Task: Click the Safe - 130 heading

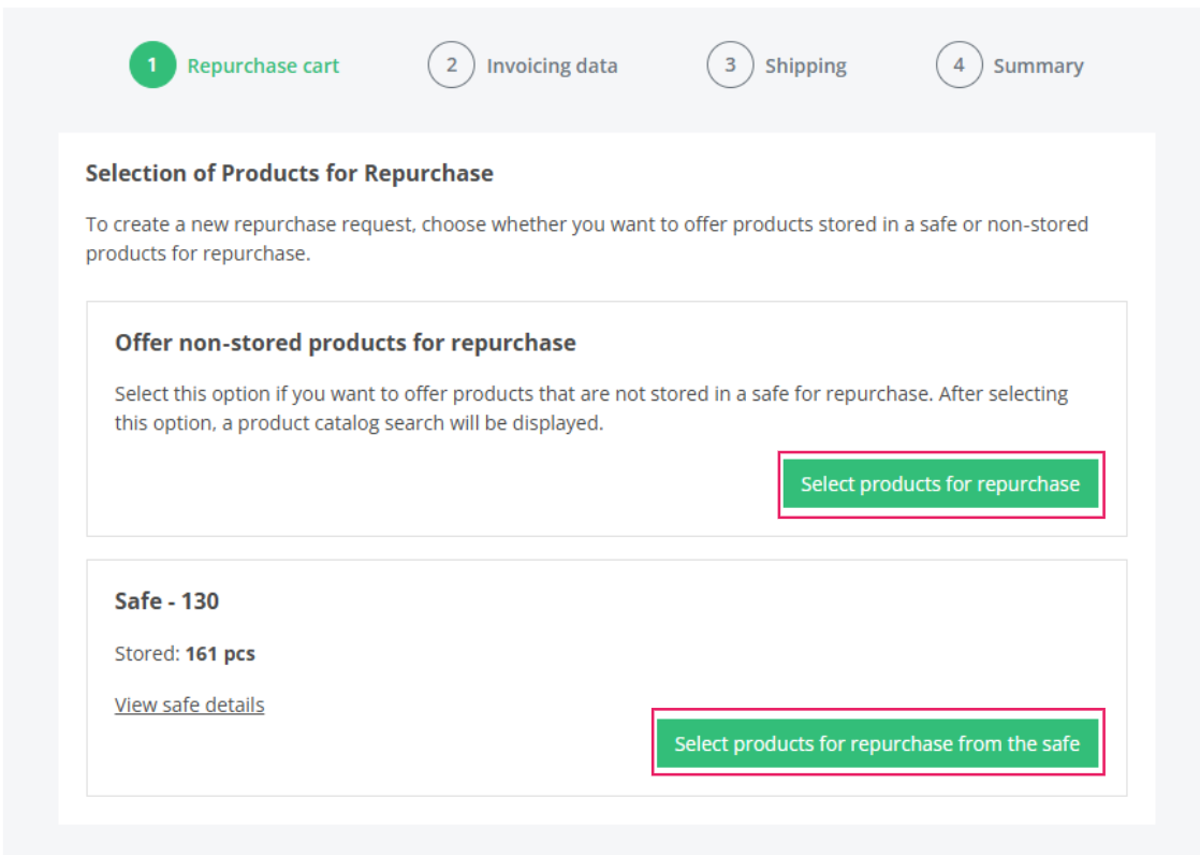Action: (167, 601)
